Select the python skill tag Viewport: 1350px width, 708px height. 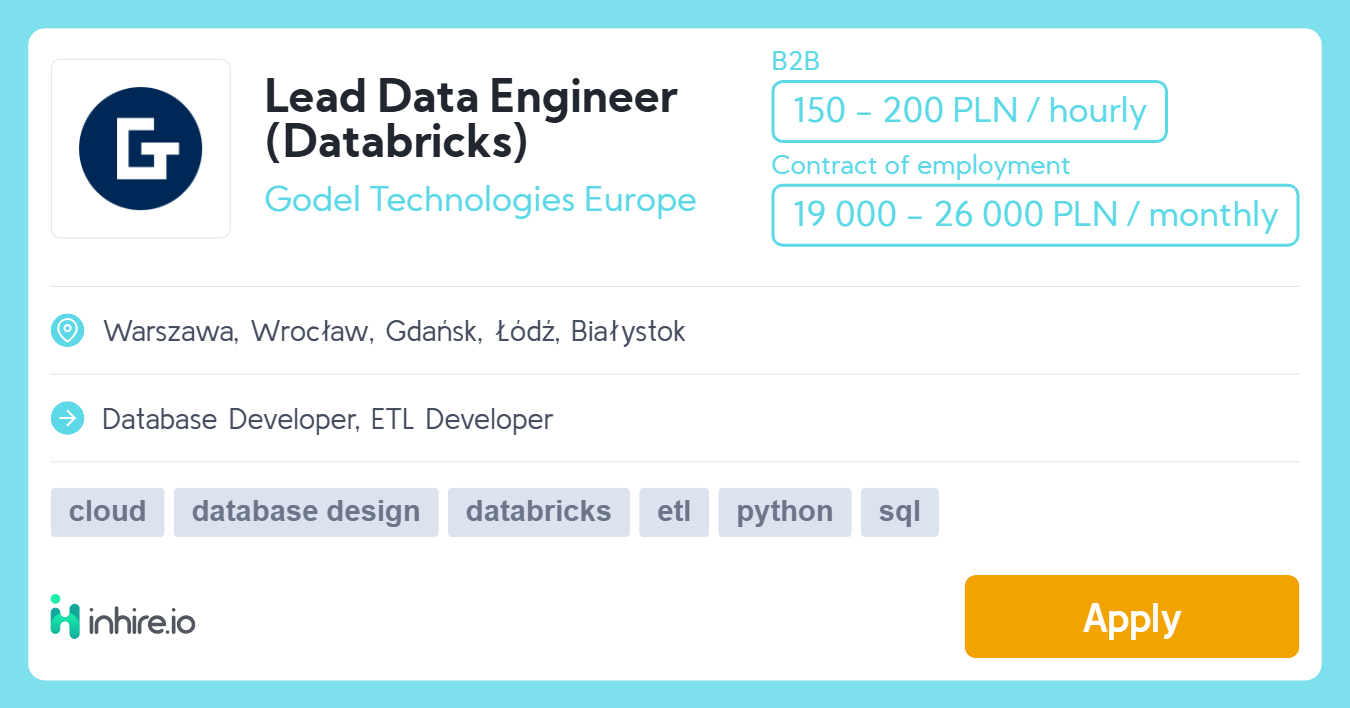pos(785,512)
